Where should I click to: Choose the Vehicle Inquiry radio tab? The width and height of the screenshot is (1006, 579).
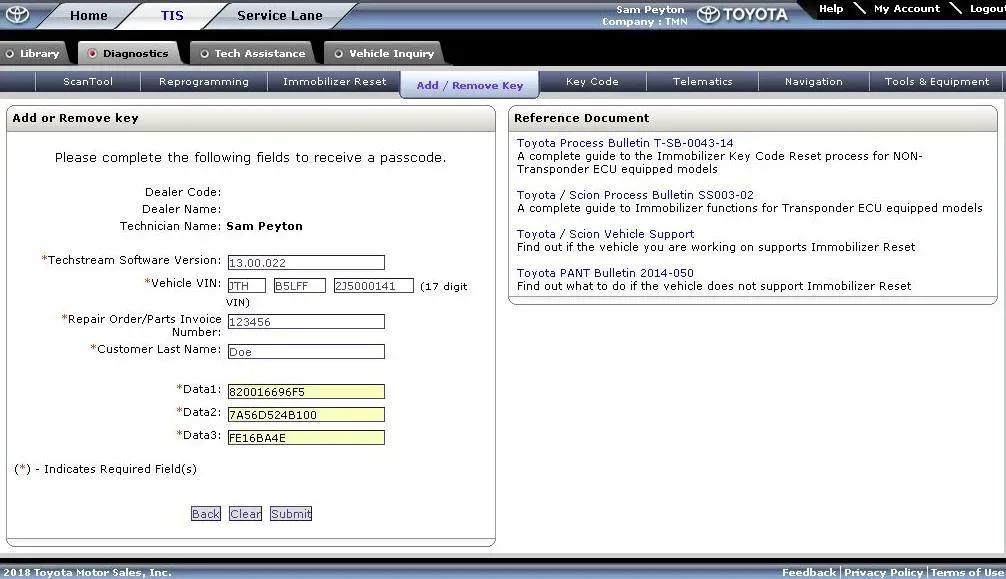384,53
